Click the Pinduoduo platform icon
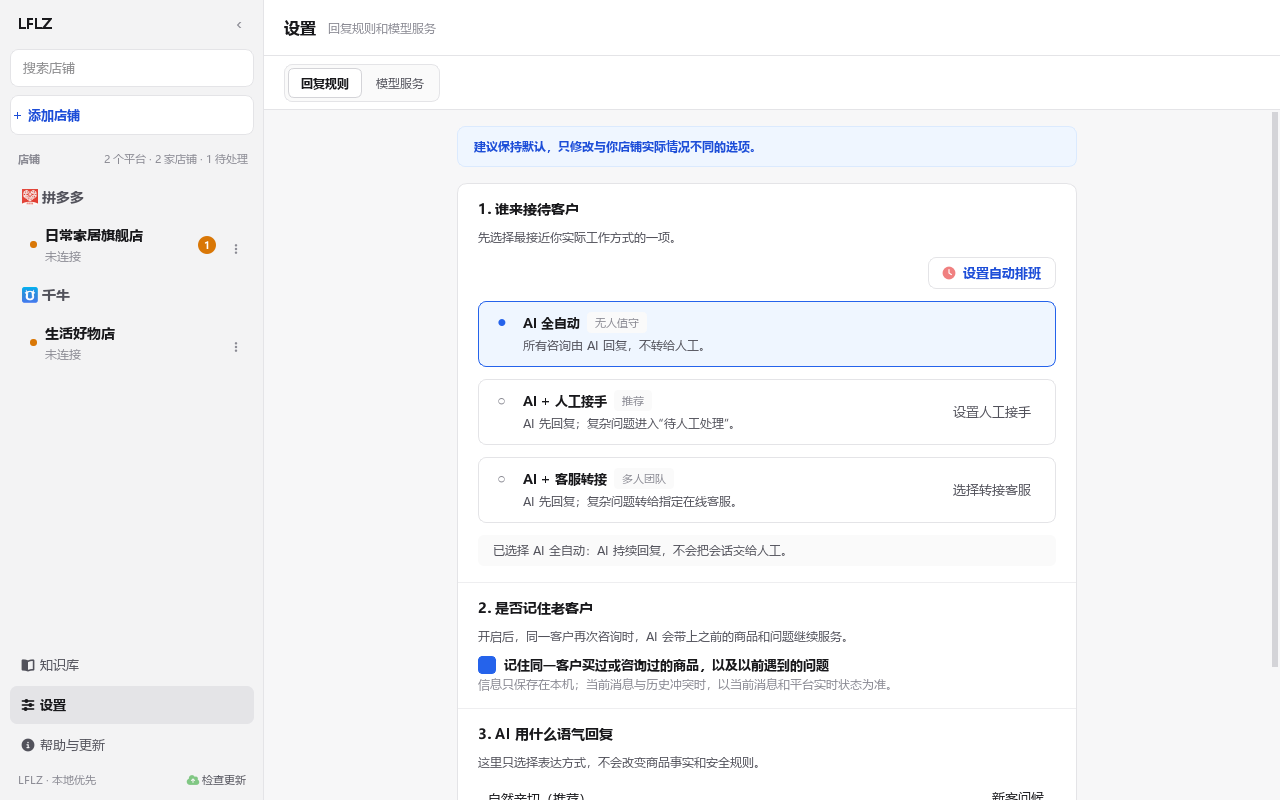The image size is (1280, 800). click(x=29, y=197)
